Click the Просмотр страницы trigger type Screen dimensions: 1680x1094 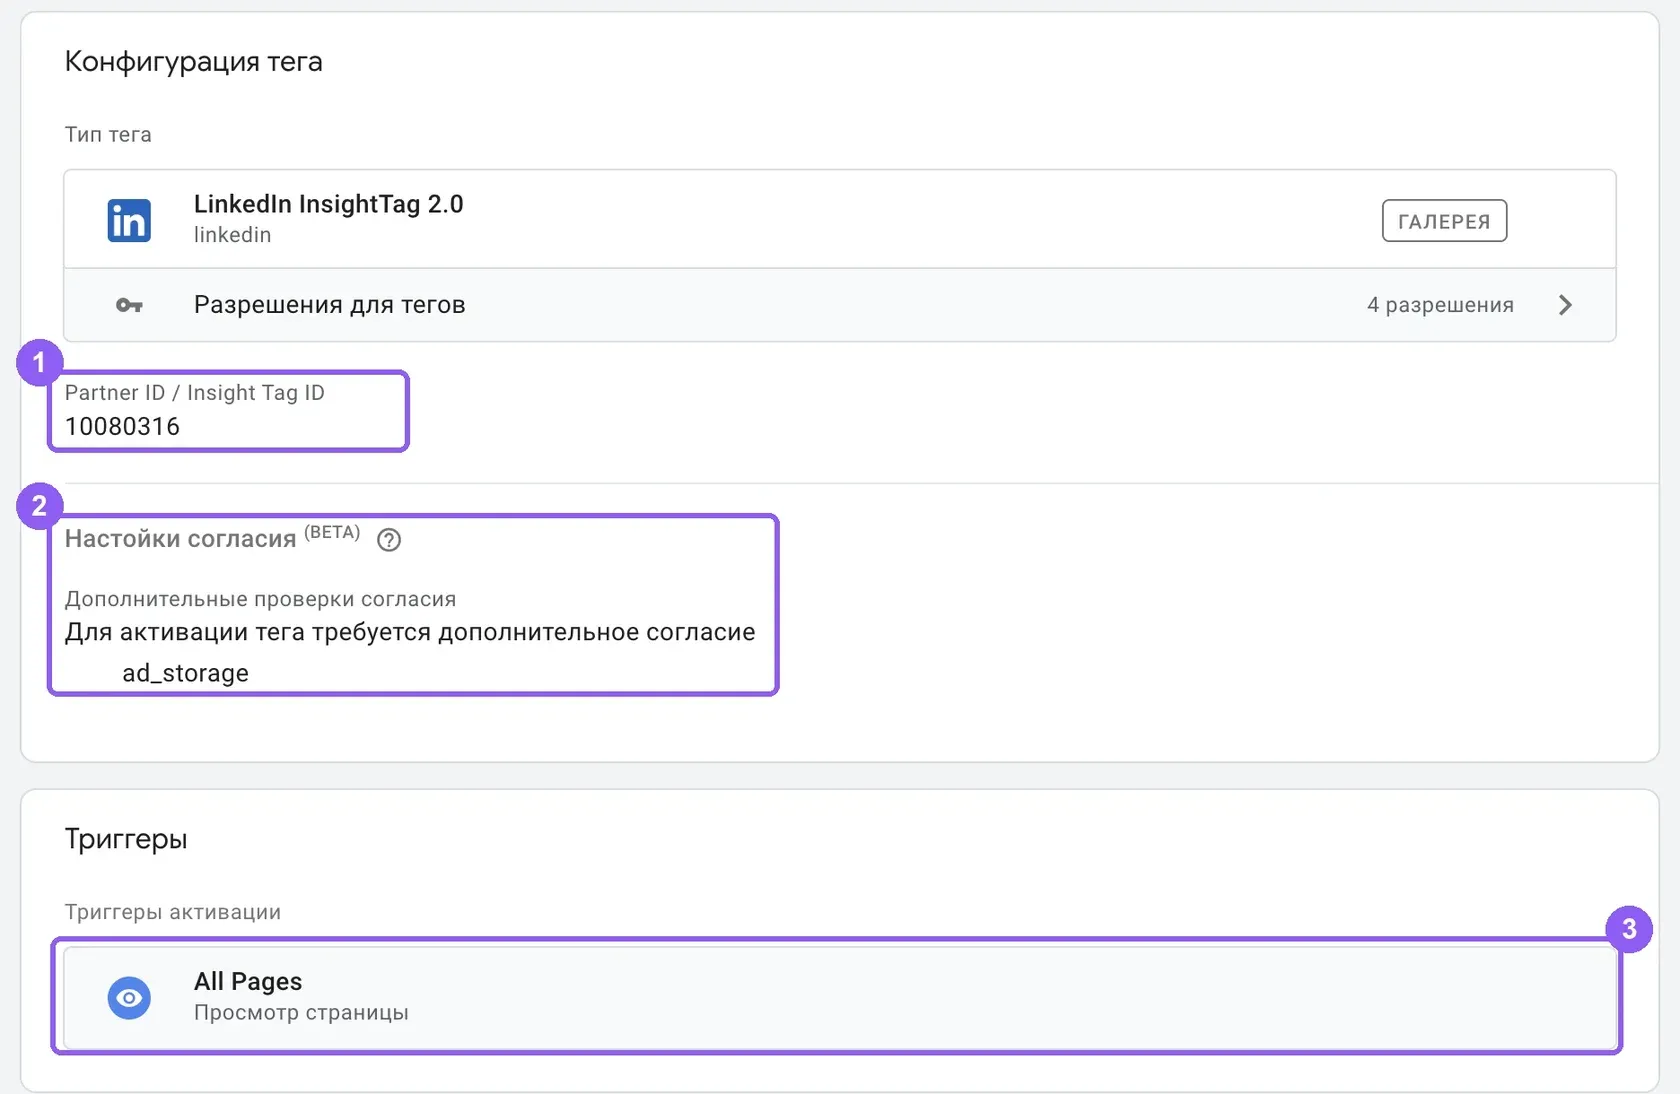coord(301,1013)
